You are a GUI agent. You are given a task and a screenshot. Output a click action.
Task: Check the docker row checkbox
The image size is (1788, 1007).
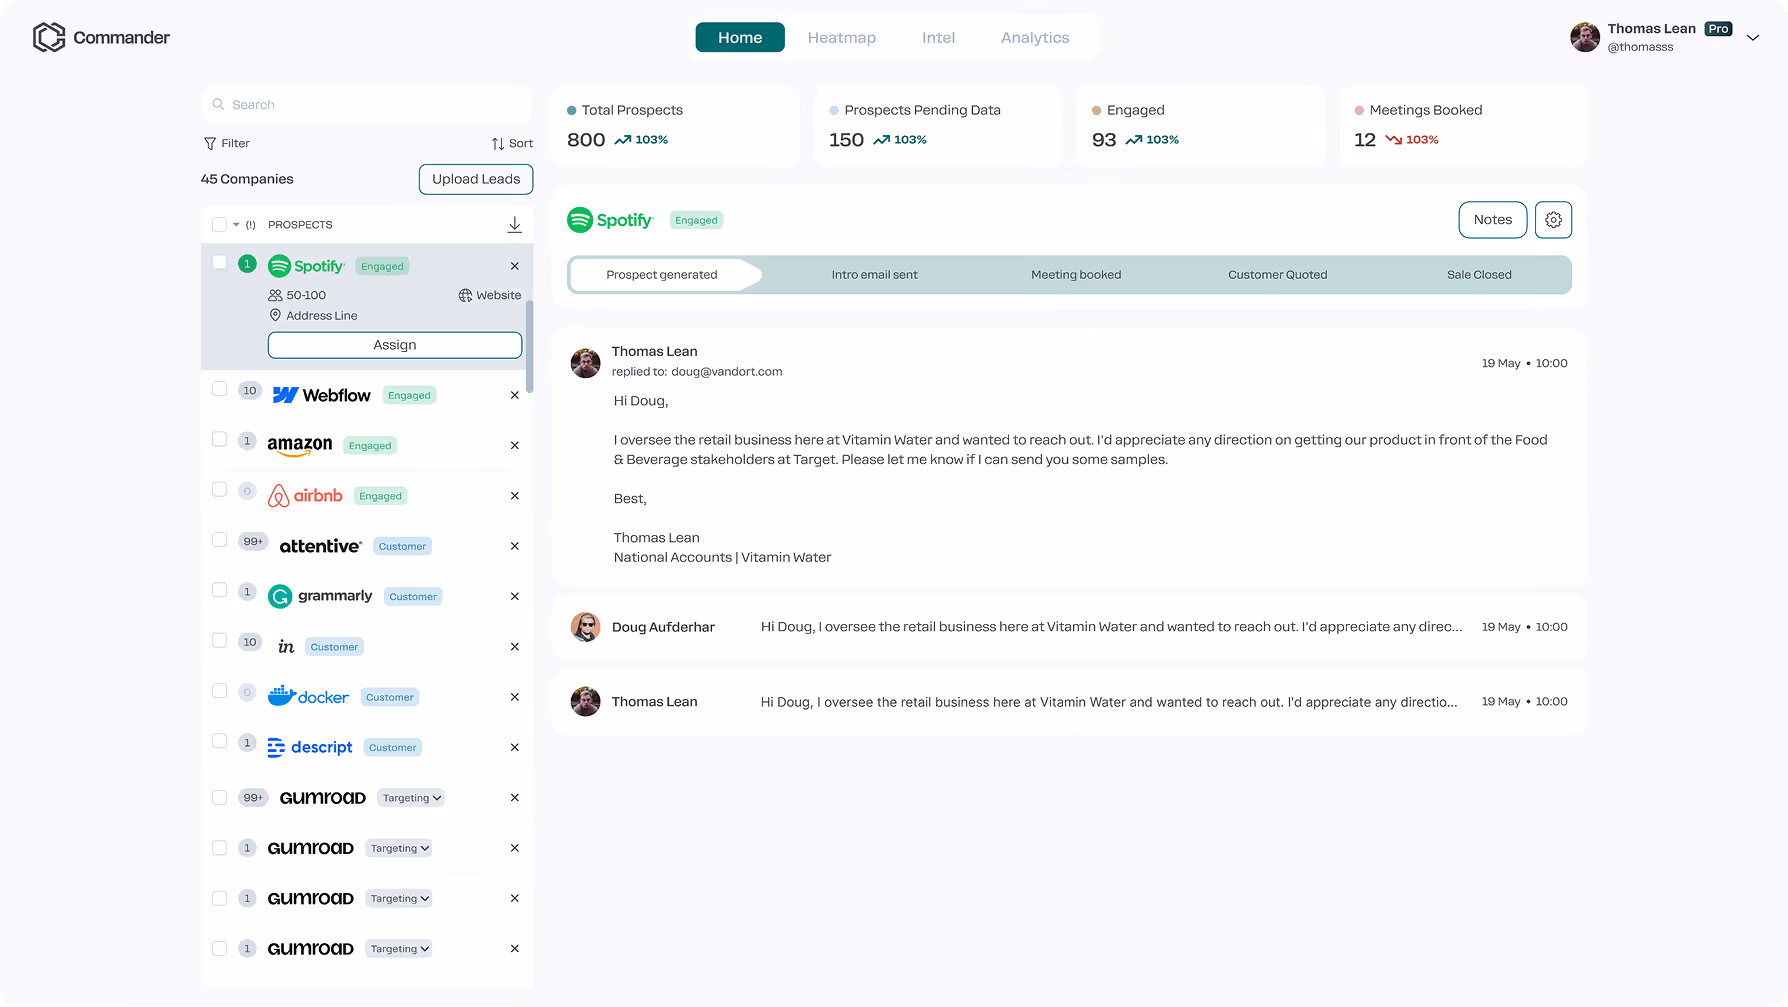219,691
